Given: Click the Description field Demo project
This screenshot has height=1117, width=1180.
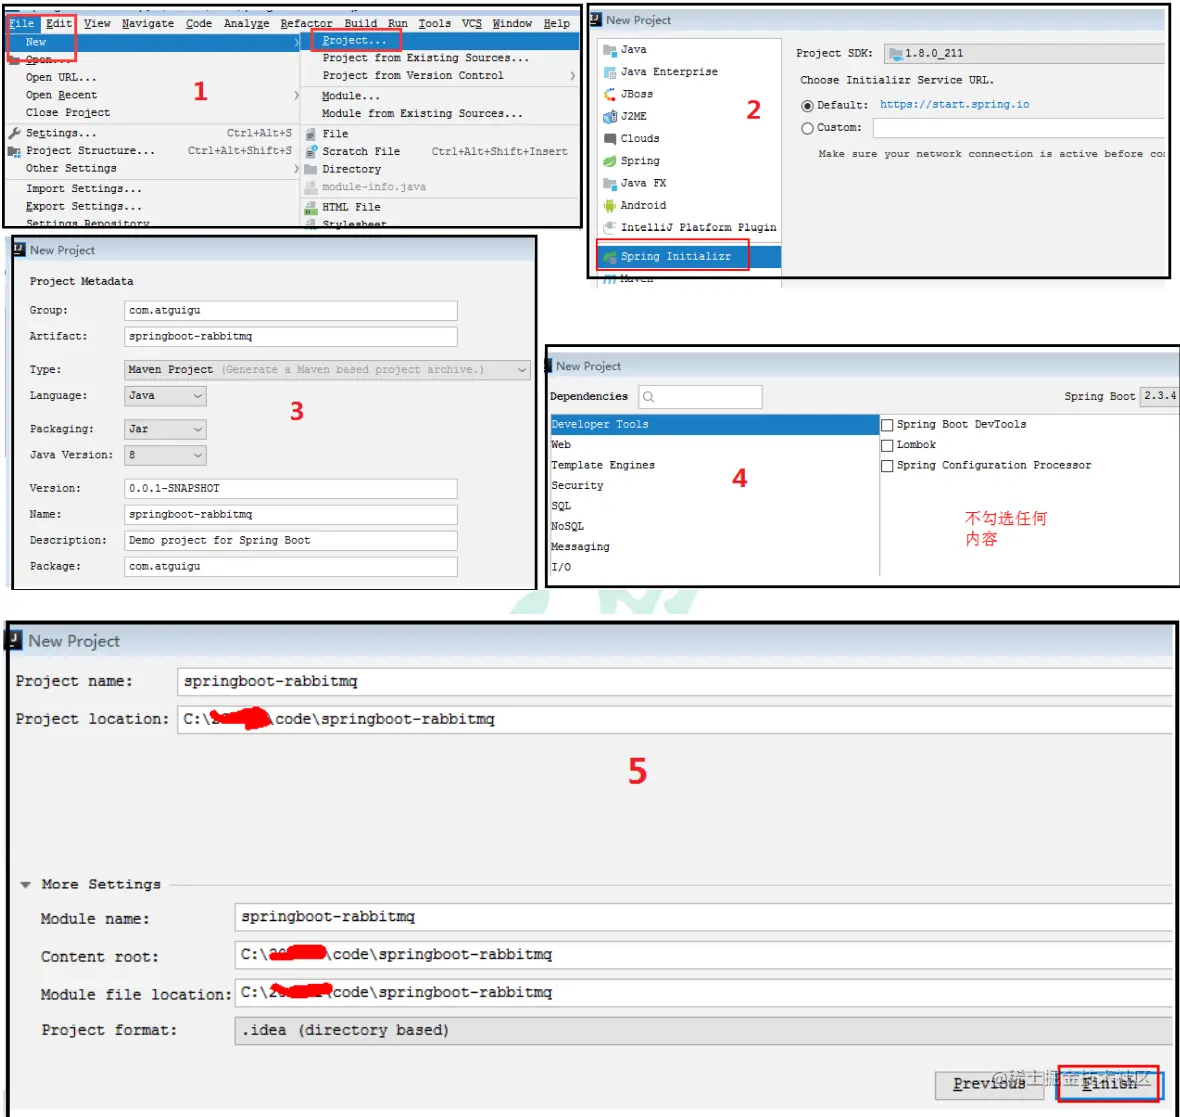Looking at the screenshot, I should point(290,540).
